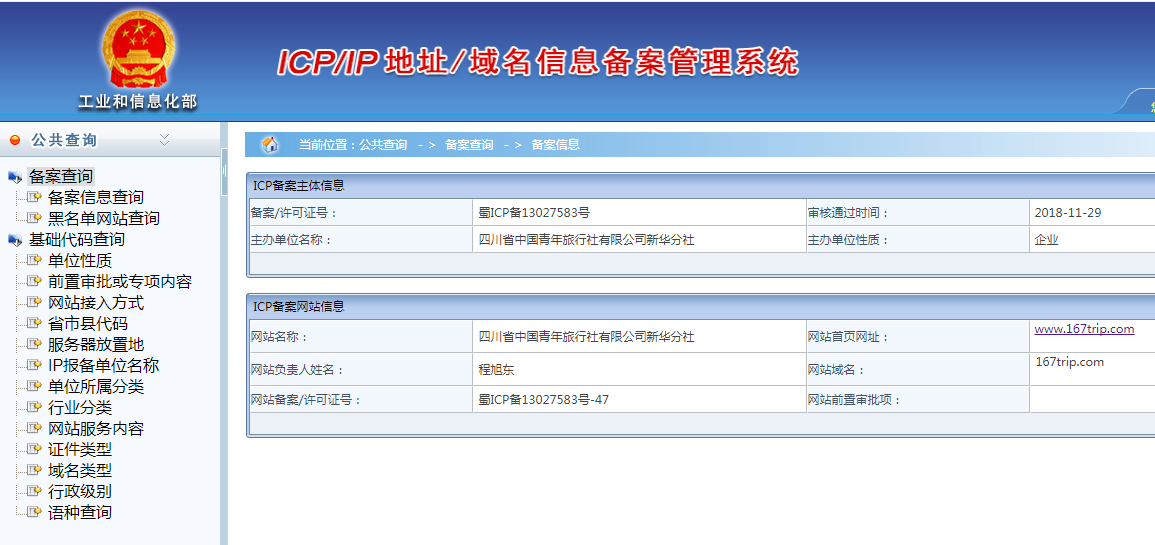Screen dimensions: 1155x545
Task: Open 前置审批或专项内容 query
Action: coord(120,281)
